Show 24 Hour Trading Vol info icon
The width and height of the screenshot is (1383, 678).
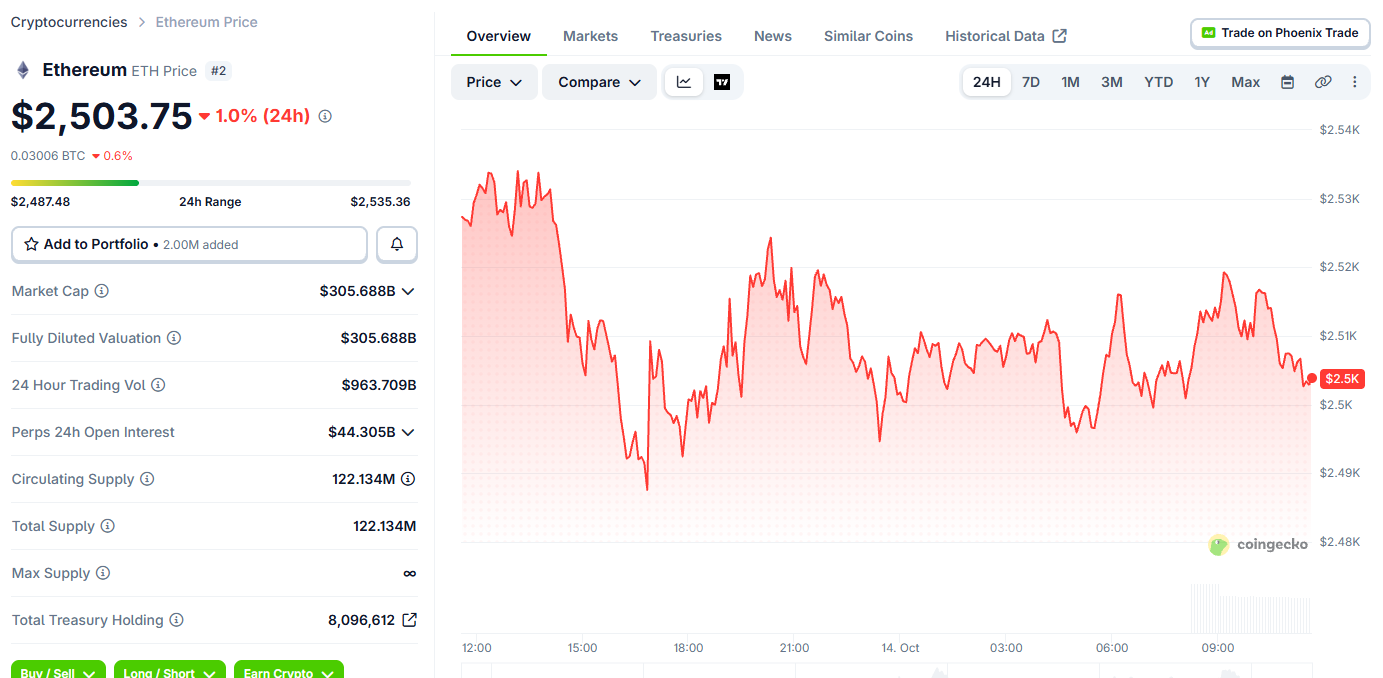(x=158, y=385)
